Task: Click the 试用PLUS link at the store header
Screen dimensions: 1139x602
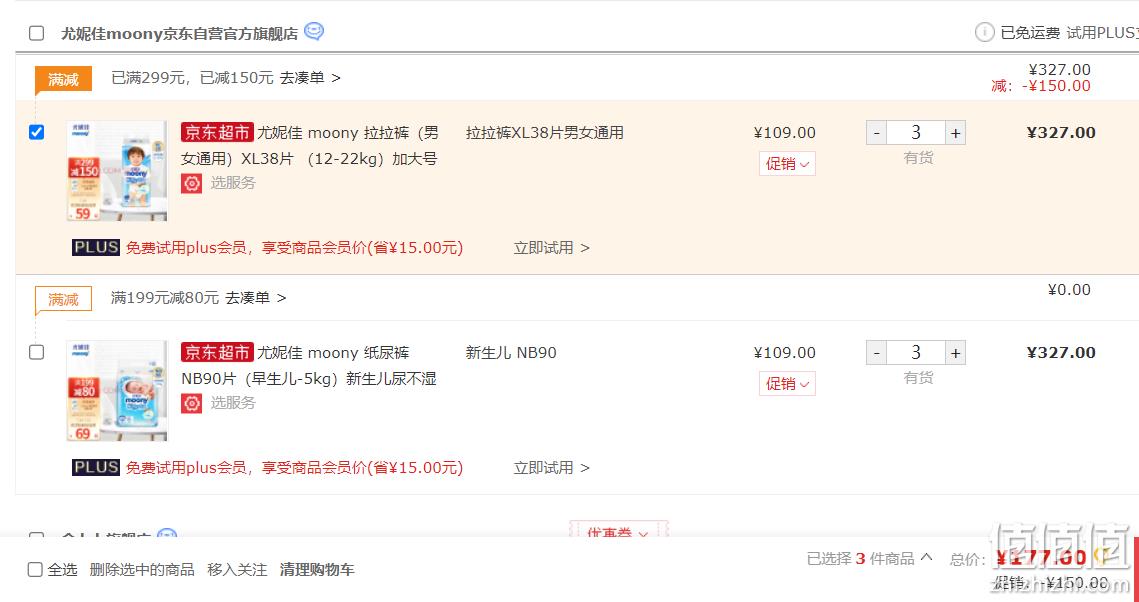Action: (1102, 33)
